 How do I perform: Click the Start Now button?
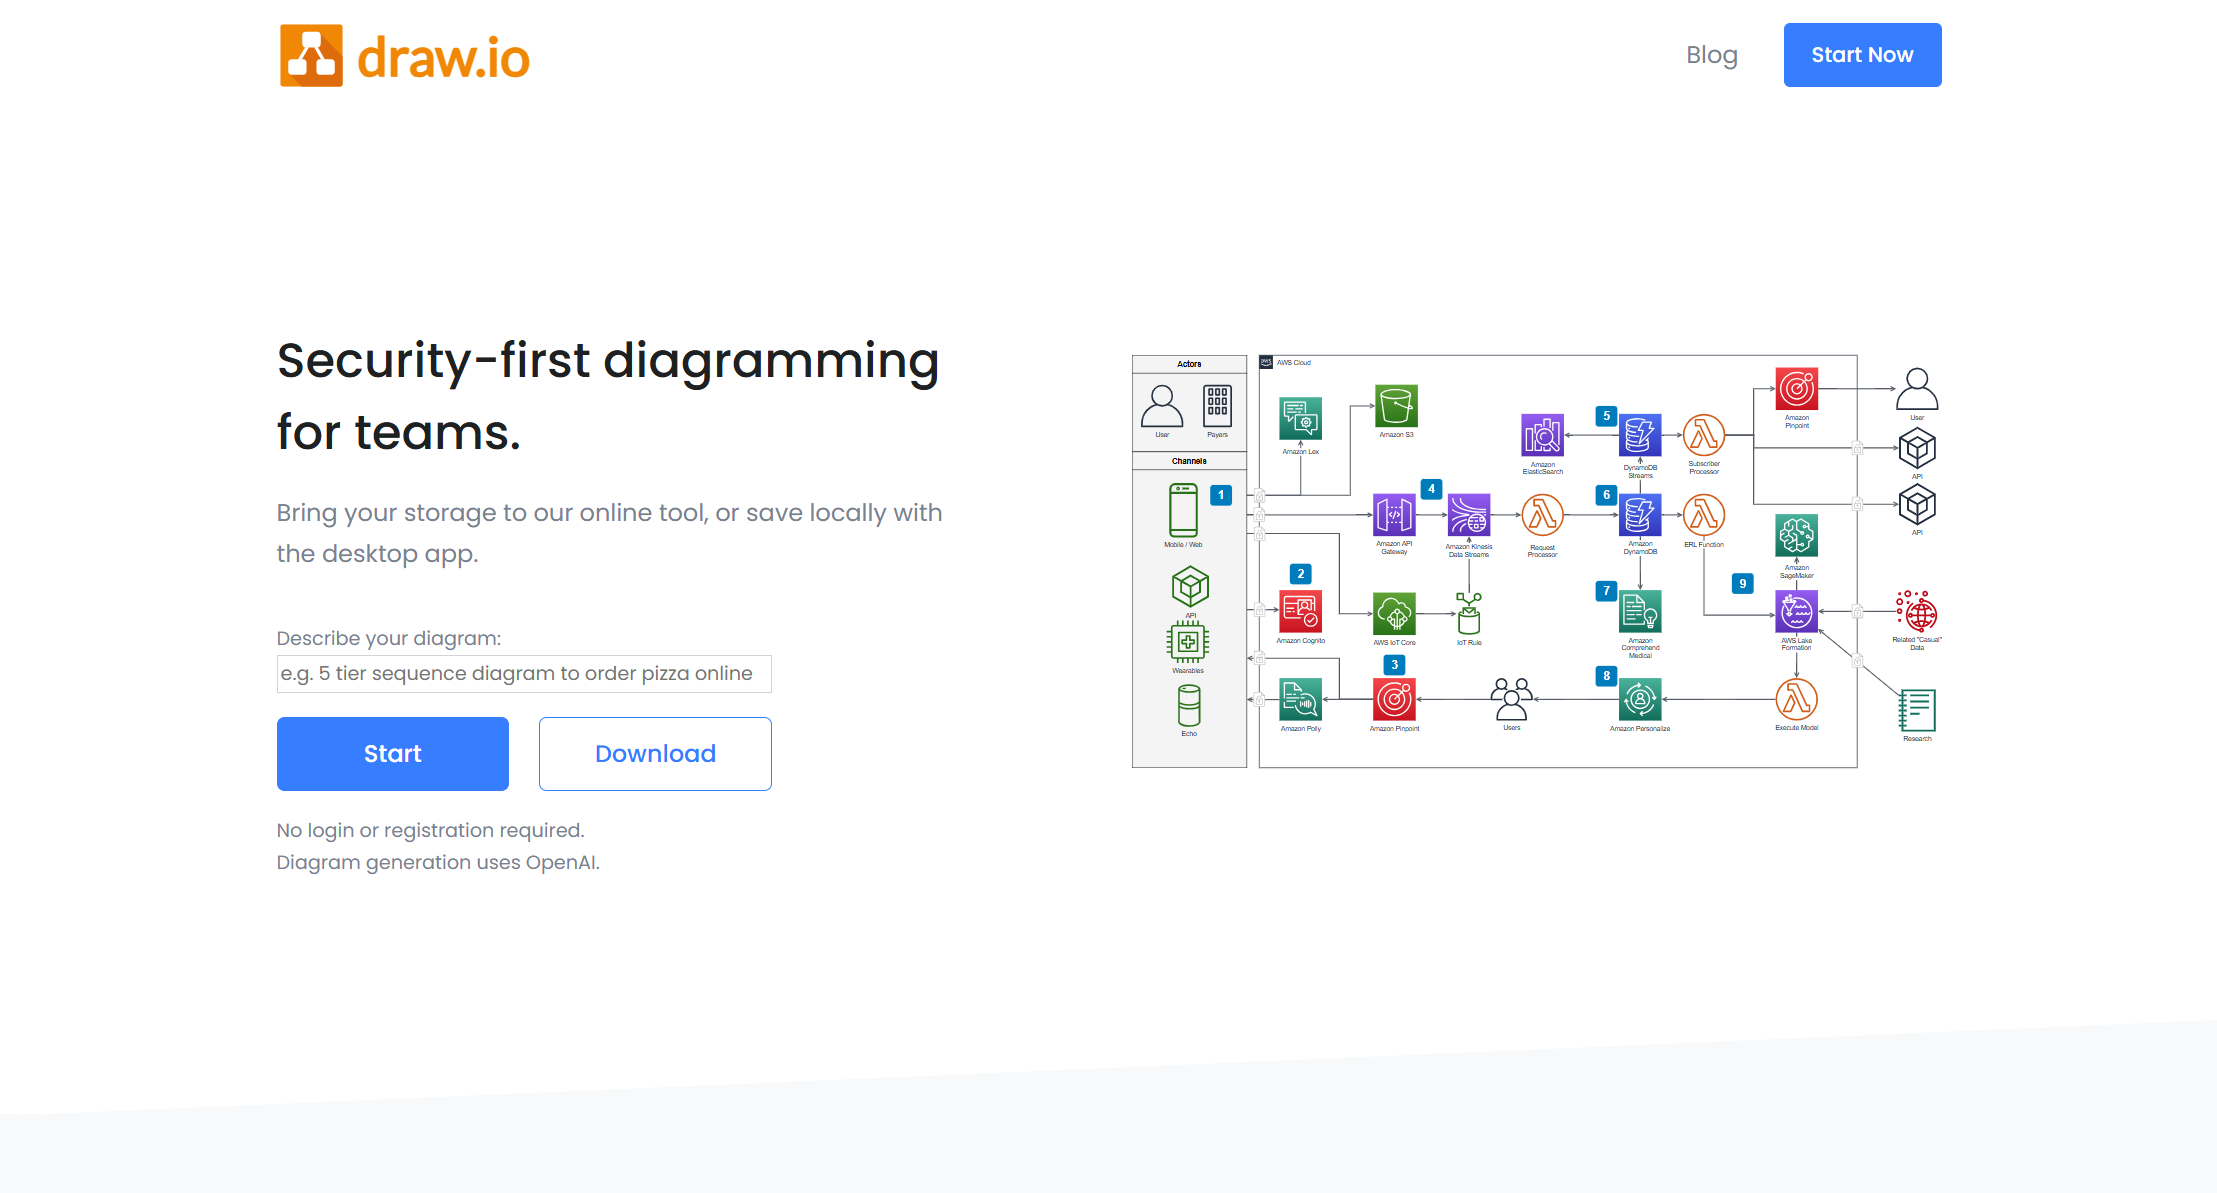[1862, 55]
